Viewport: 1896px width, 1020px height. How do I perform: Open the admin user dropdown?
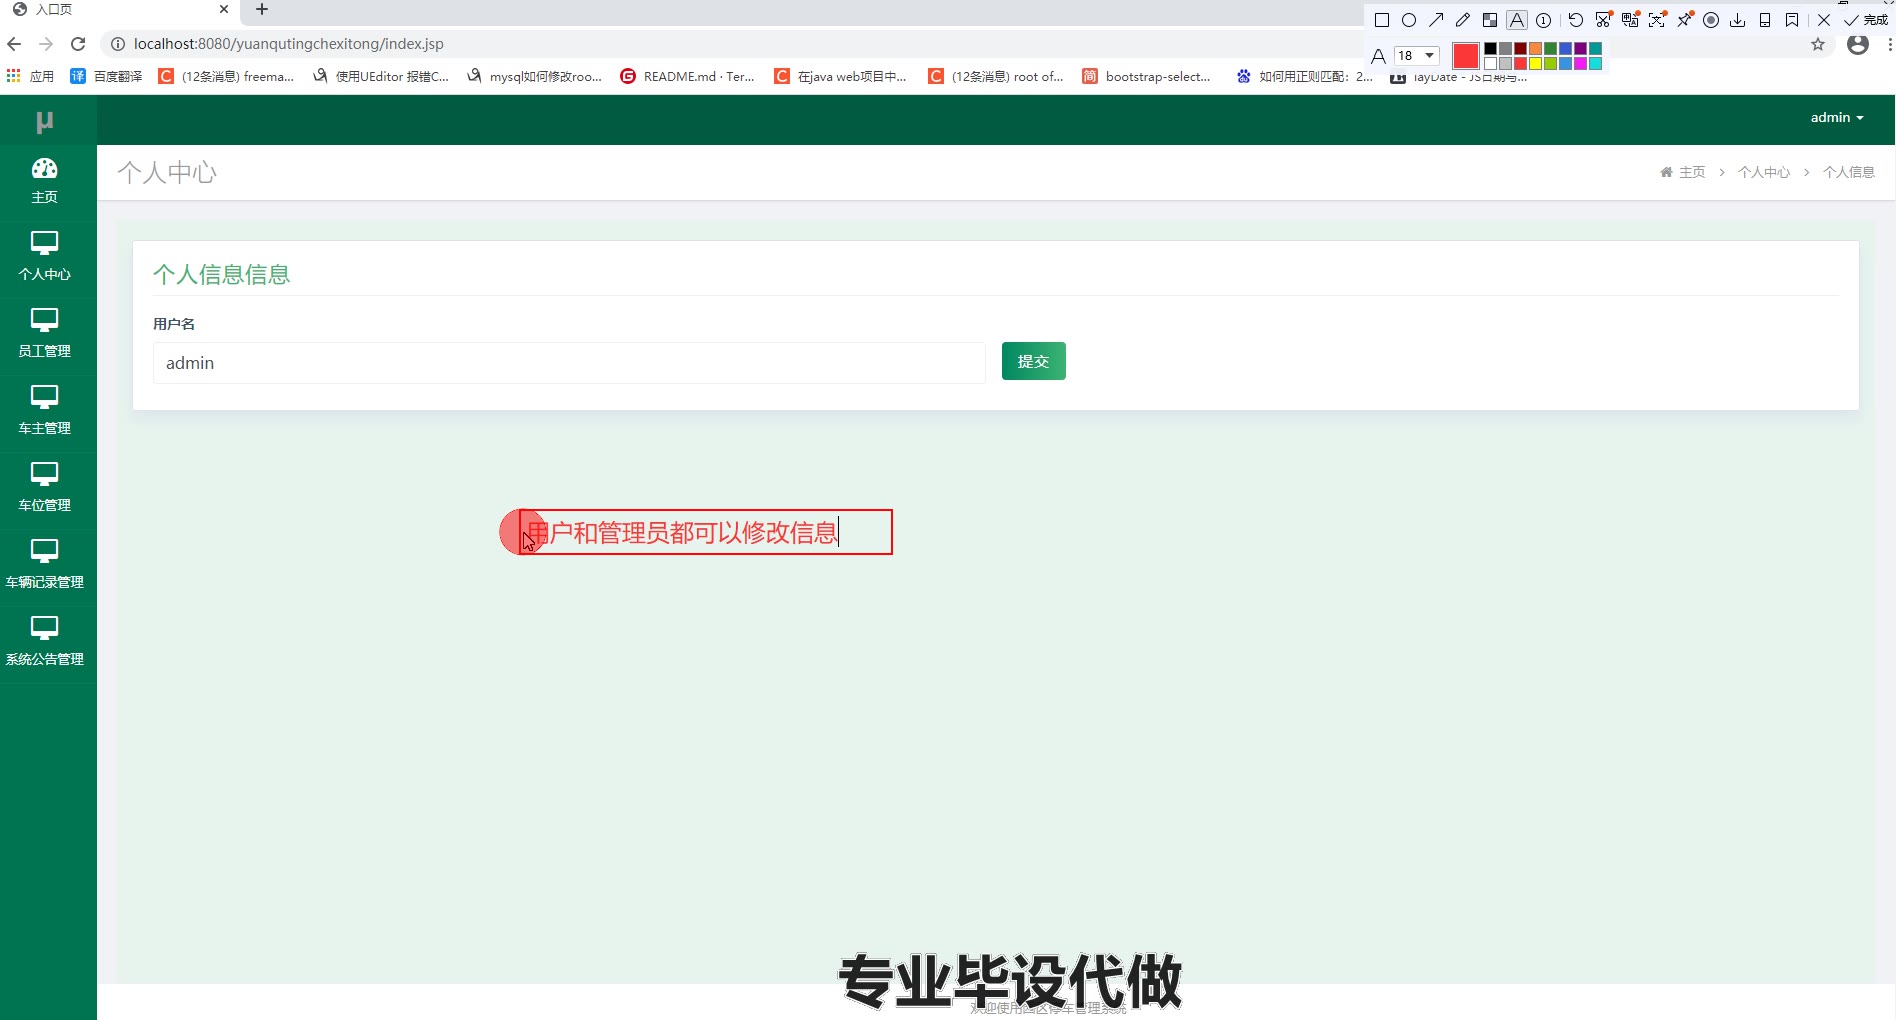[x=1837, y=118]
